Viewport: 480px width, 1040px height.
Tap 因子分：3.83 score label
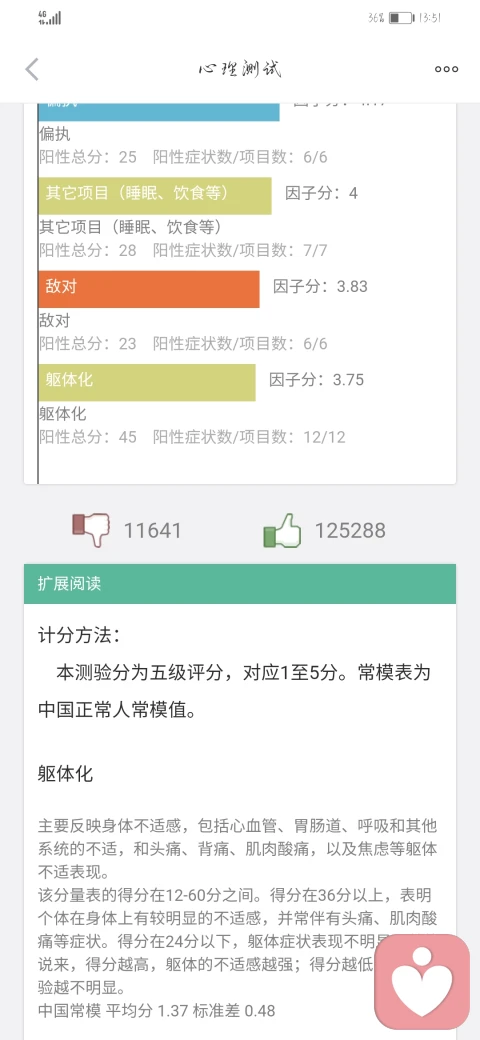(x=320, y=287)
